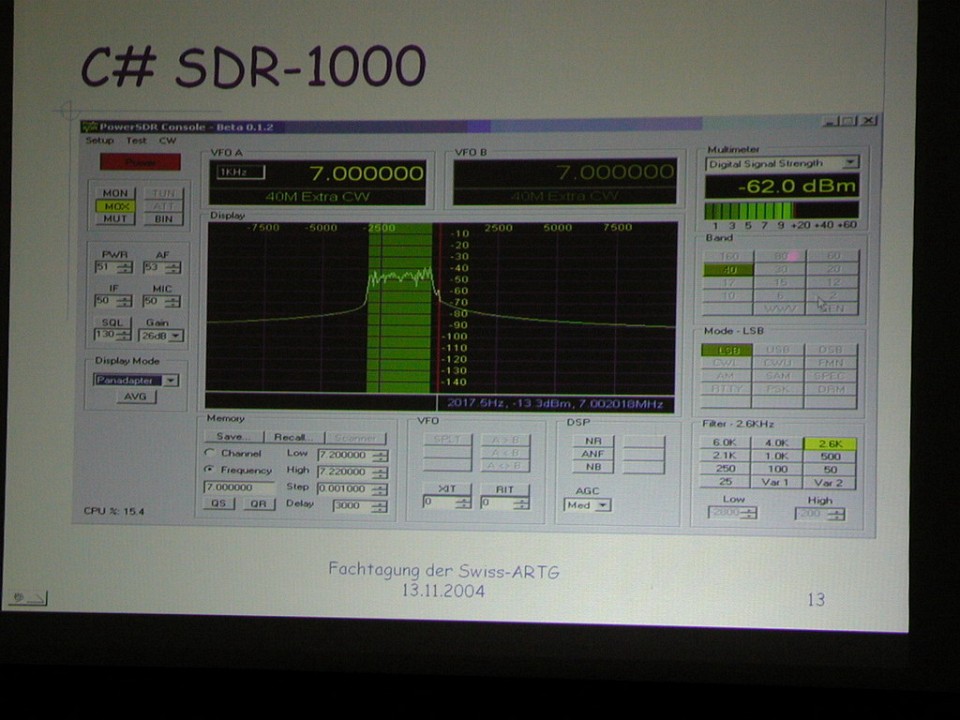The height and width of the screenshot is (720, 960).
Task: Click the memory frequency 7.000000 field
Action: (239, 487)
